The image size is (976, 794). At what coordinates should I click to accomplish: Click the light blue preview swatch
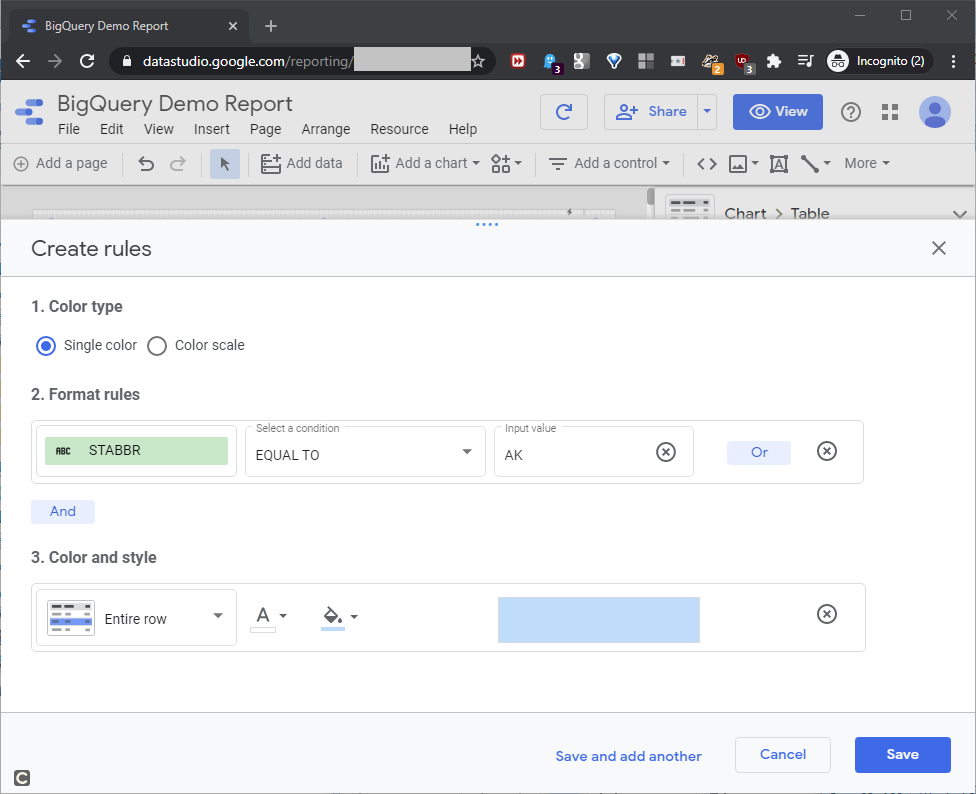(599, 620)
